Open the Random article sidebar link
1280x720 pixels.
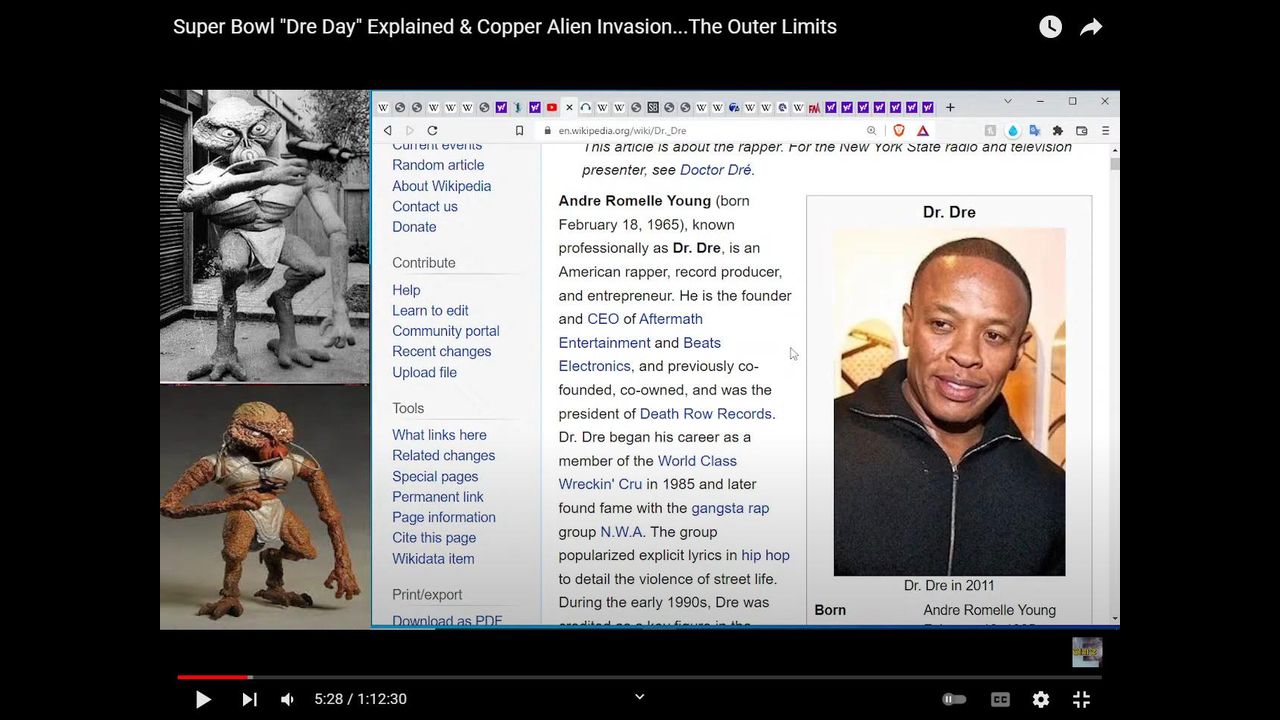click(x=438, y=165)
